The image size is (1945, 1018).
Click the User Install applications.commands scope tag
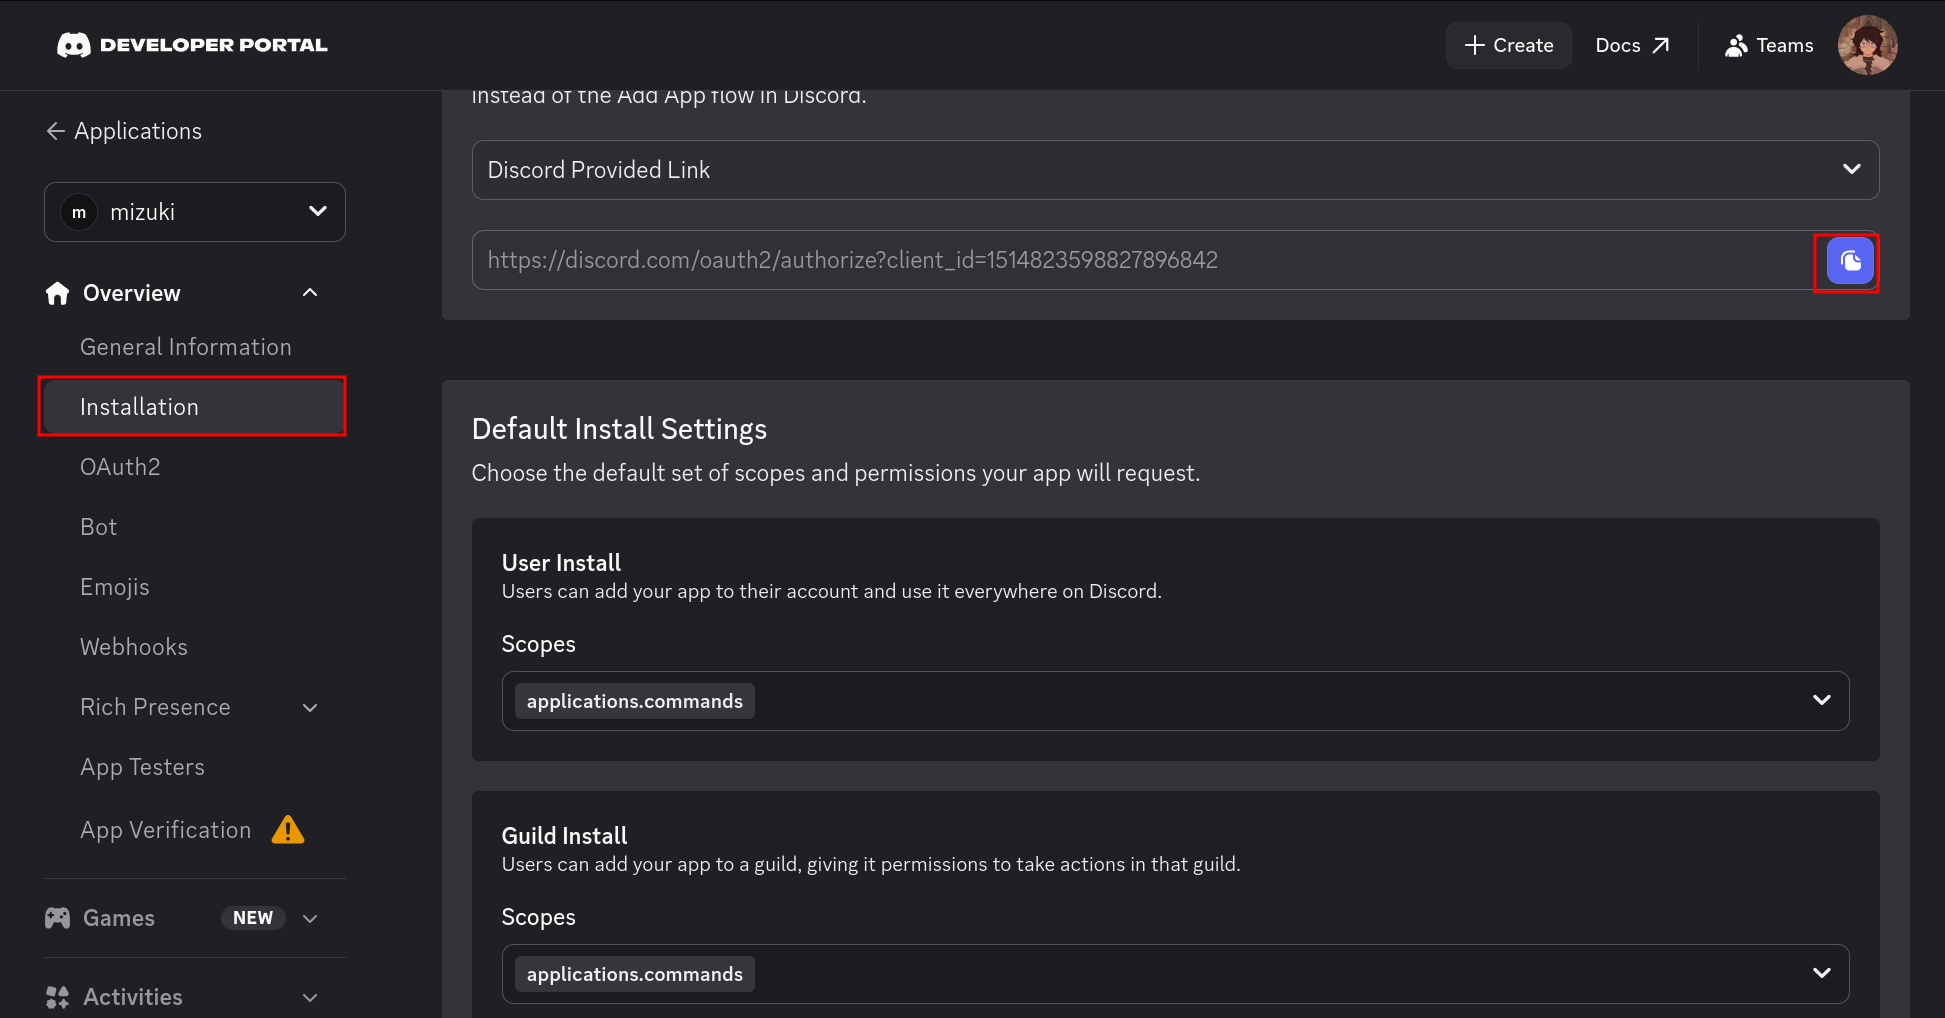click(x=635, y=701)
